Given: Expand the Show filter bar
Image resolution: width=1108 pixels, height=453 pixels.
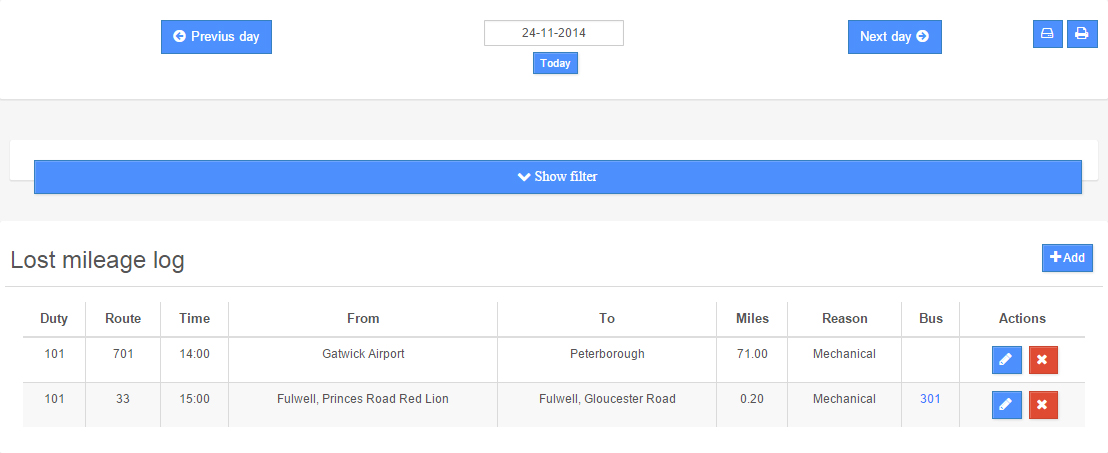Looking at the screenshot, I should pyautogui.click(x=557, y=177).
